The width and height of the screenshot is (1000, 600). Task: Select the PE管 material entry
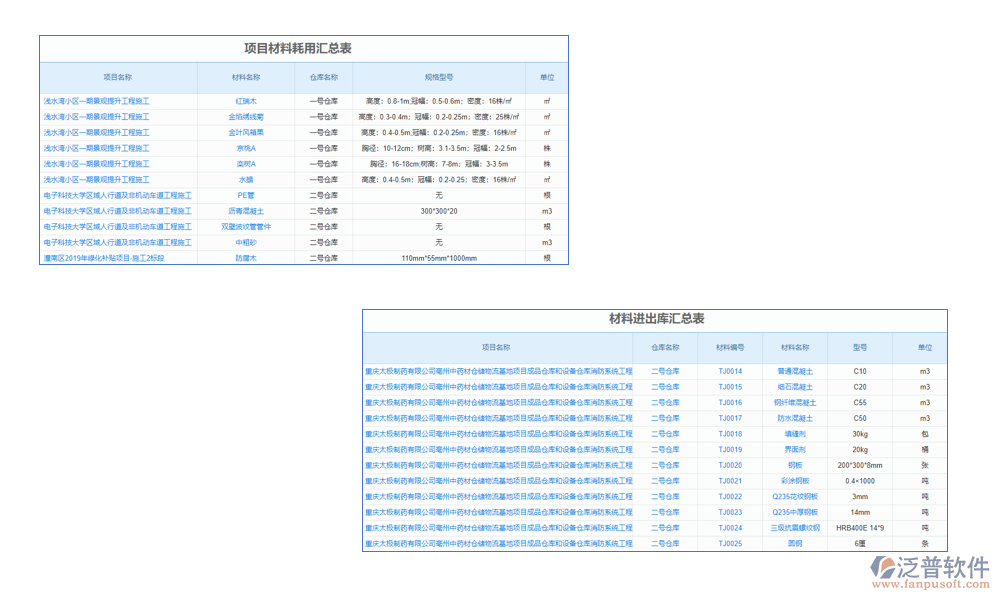pyautogui.click(x=246, y=195)
